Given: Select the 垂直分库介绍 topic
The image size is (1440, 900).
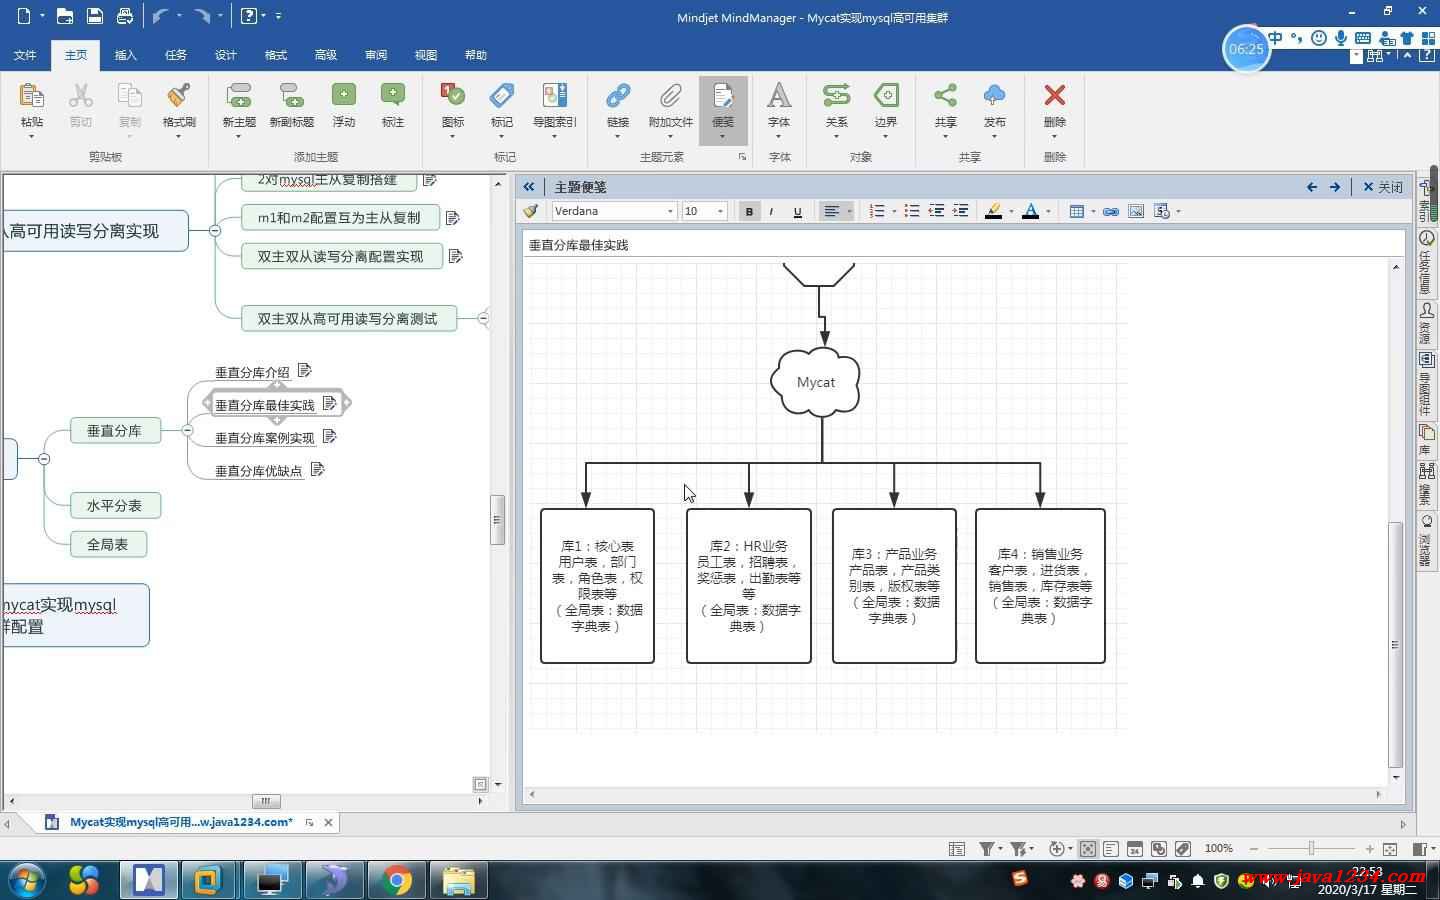Looking at the screenshot, I should tap(252, 372).
